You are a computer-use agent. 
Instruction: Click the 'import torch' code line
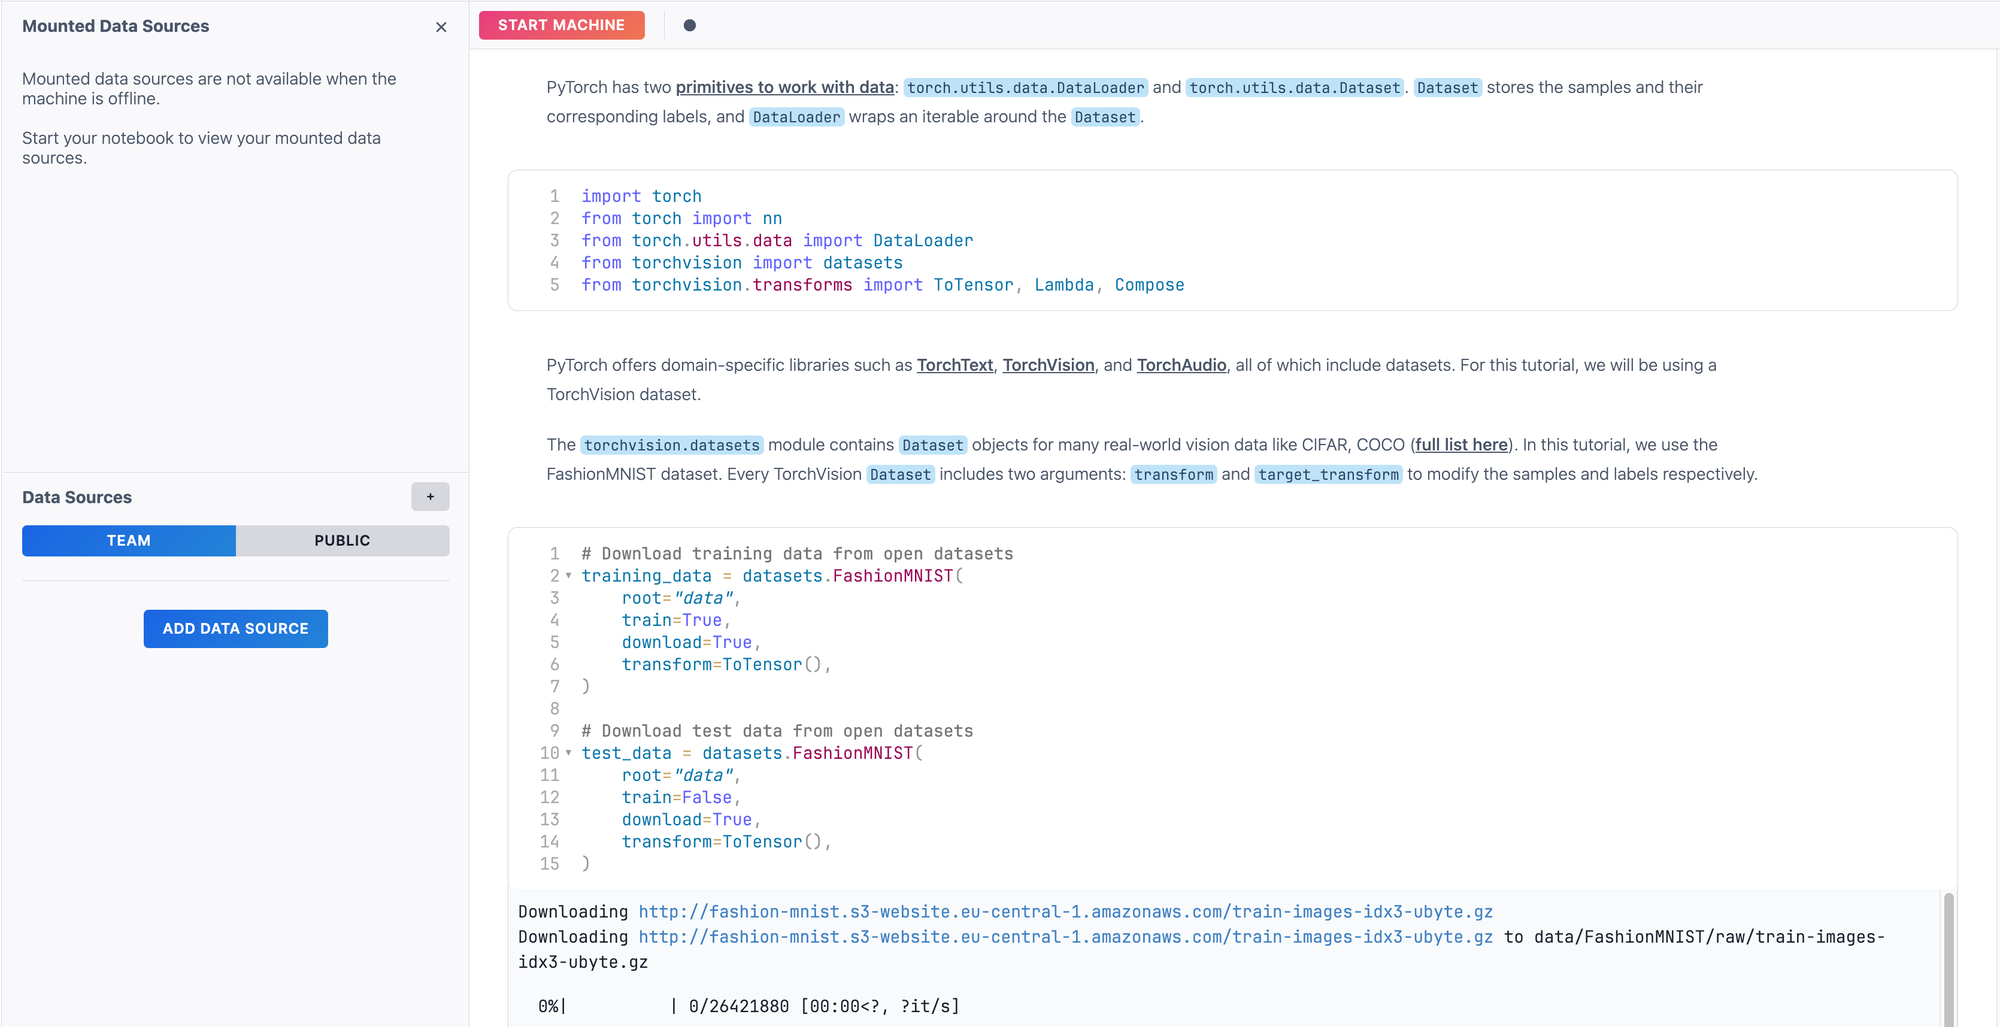tap(641, 196)
